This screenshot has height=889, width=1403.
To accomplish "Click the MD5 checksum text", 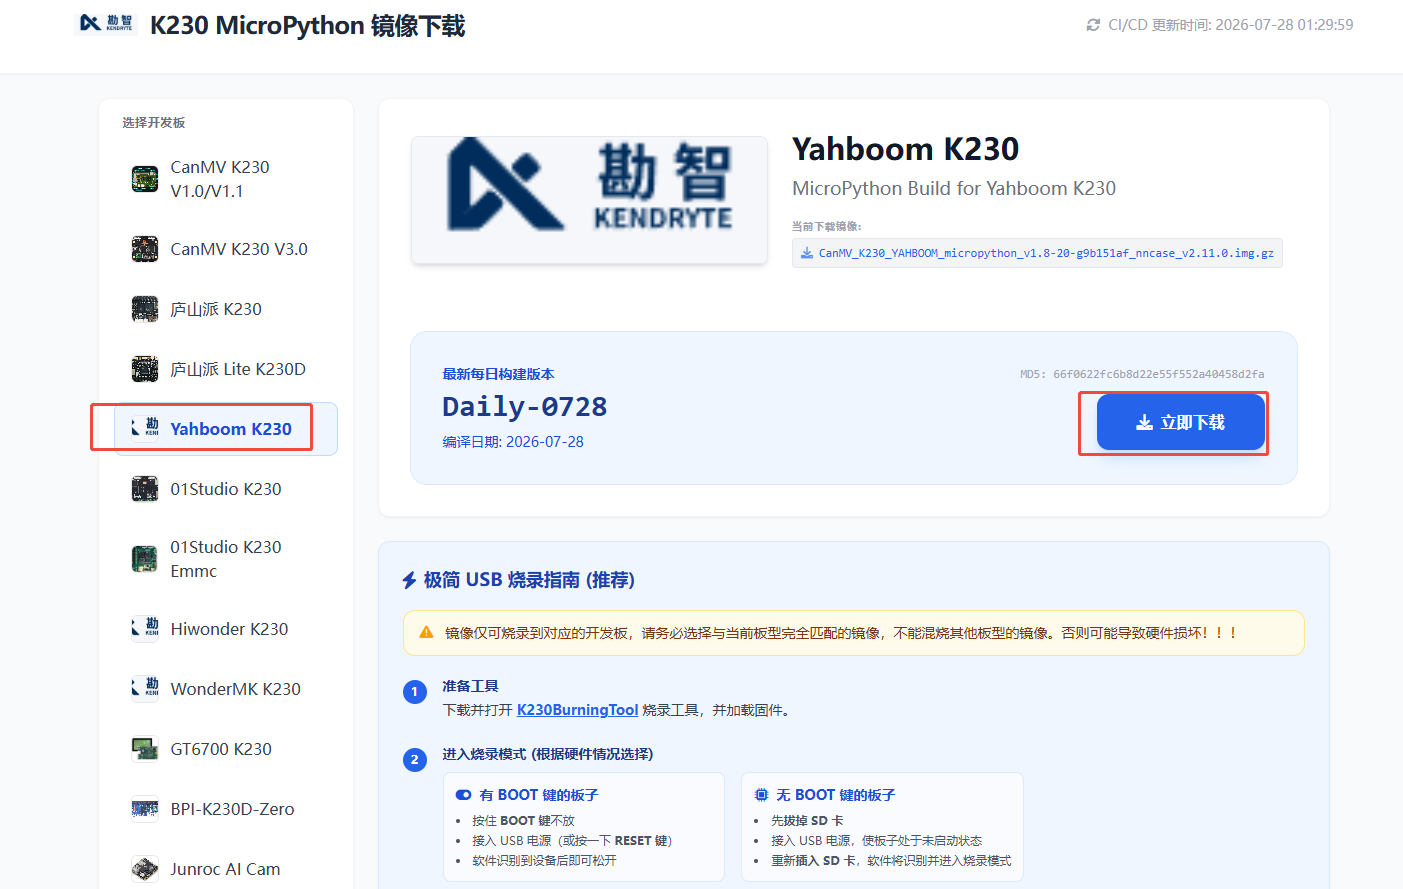I will pyautogui.click(x=1142, y=374).
